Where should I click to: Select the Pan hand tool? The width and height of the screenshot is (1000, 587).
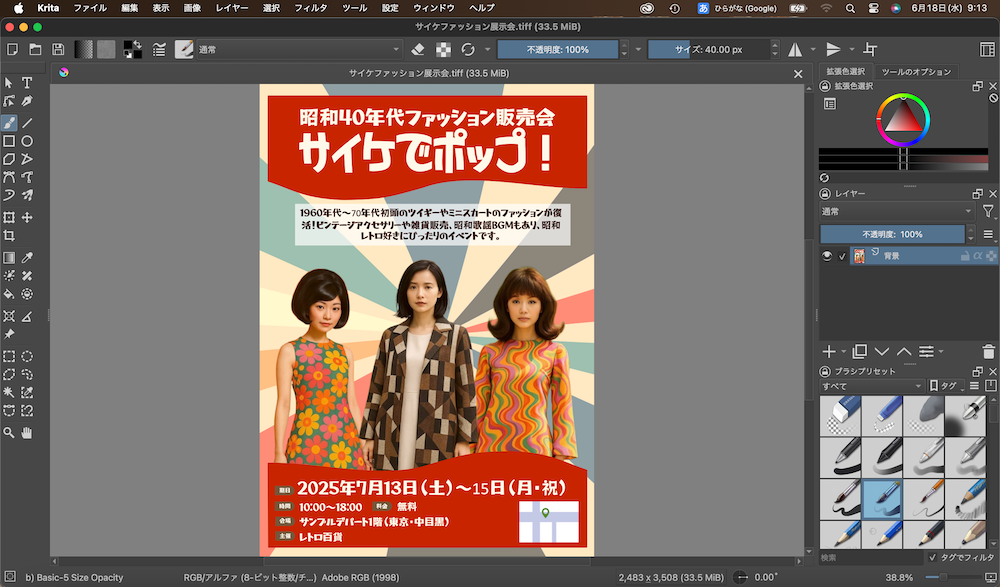pyautogui.click(x=27, y=433)
